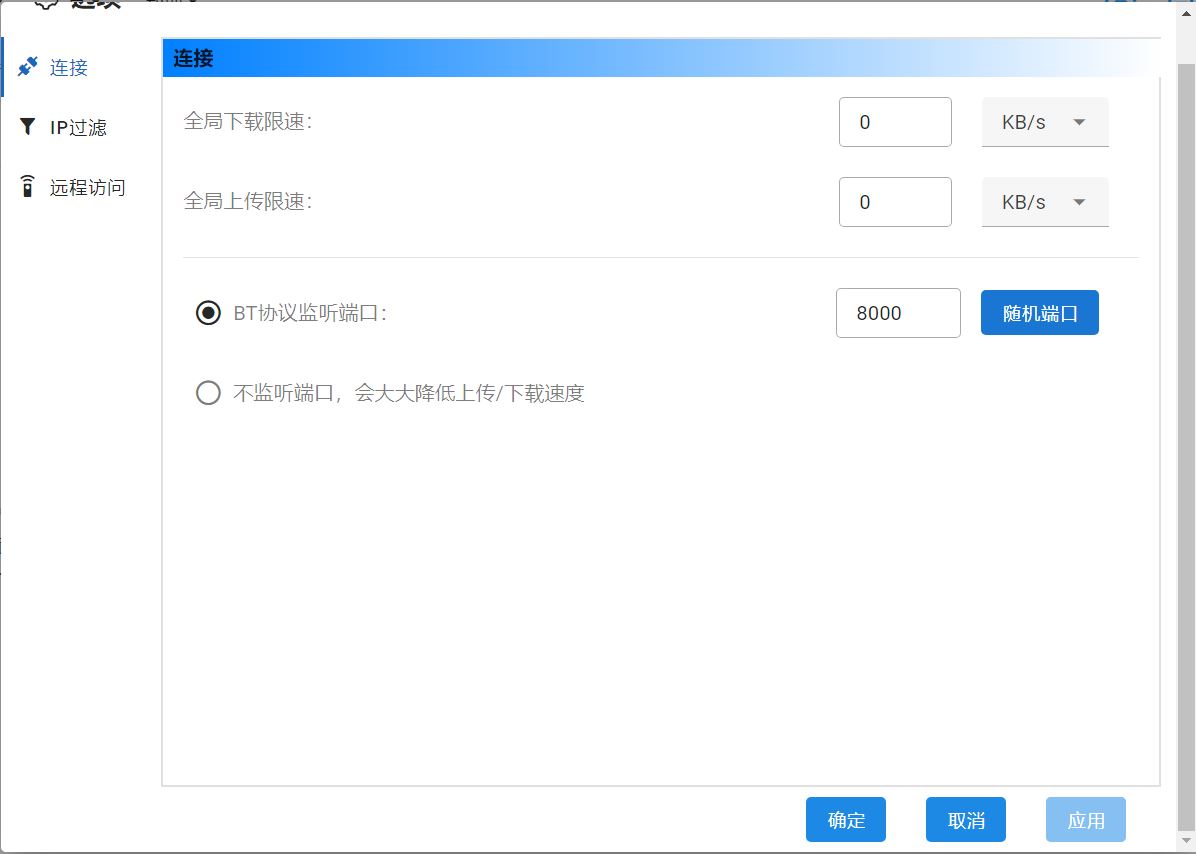The width and height of the screenshot is (1196, 854).
Task: Cancel the dialog with 取消
Action: pyautogui.click(x=965, y=820)
